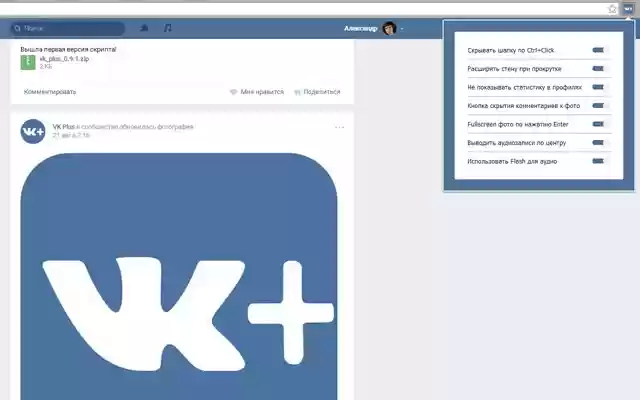Click the 'обновилась фотография' post caption text

[x=156, y=127]
